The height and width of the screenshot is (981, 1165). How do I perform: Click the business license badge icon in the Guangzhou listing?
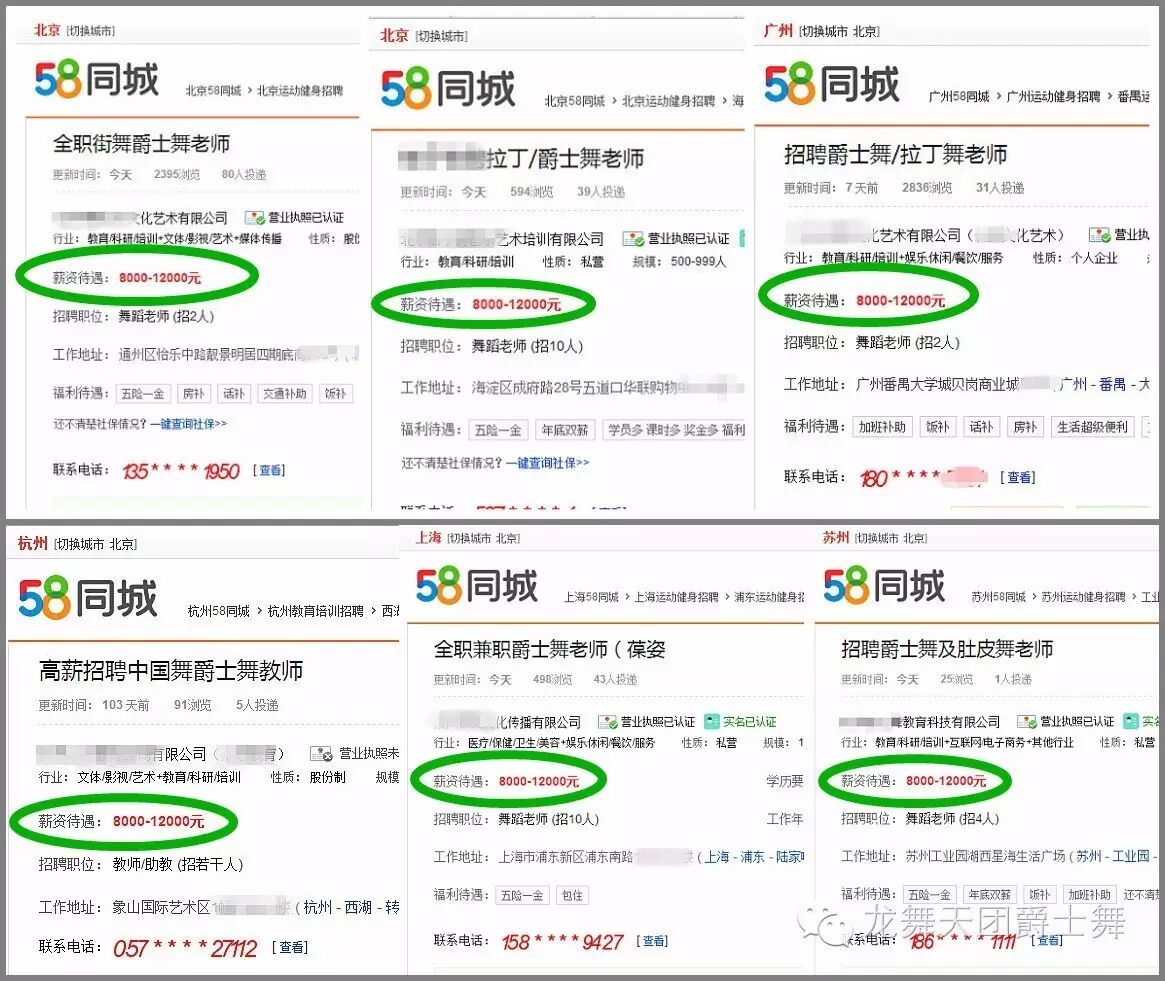(x=1099, y=235)
